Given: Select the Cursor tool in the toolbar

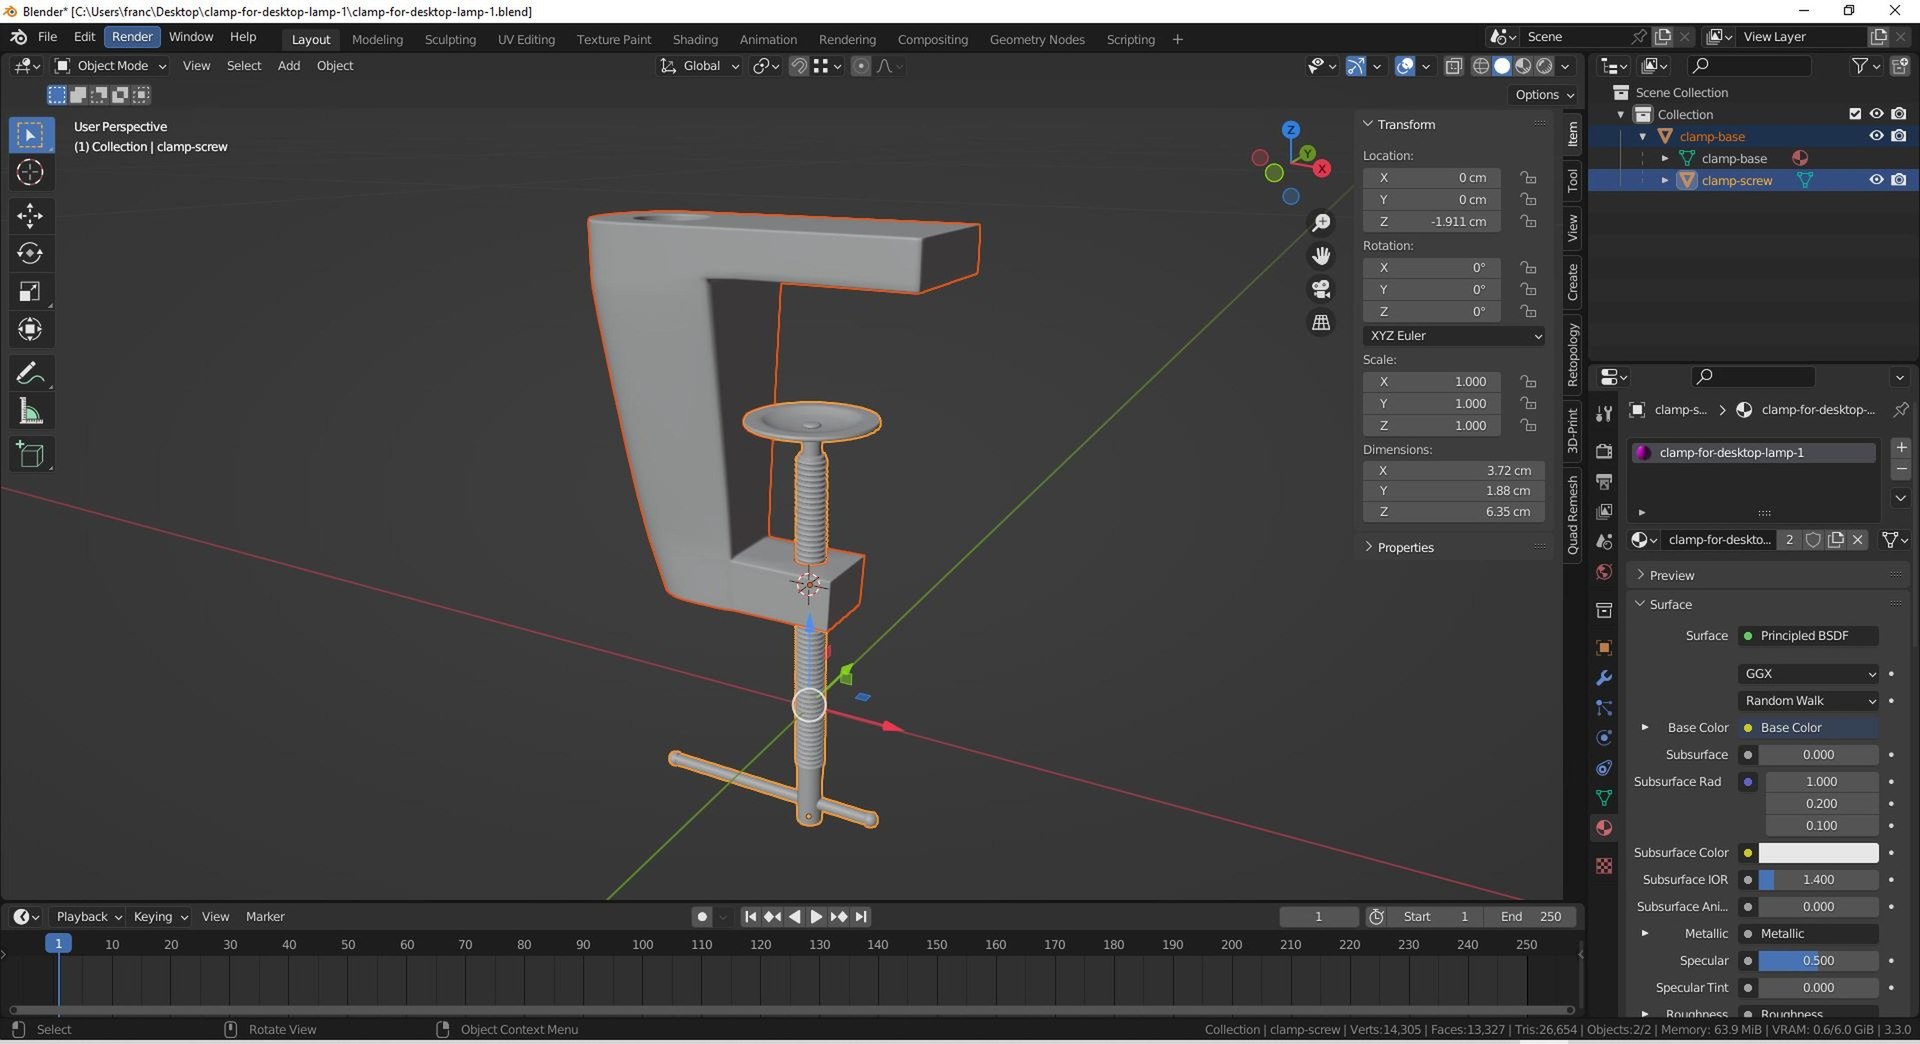Looking at the screenshot, I should tap(30, 172).
